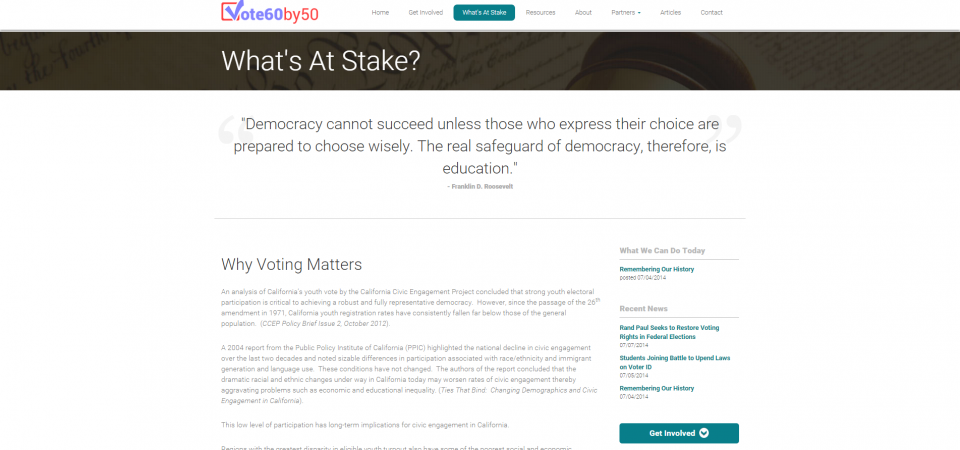This screenshot has width=960, height=450.
Task: Click the chevron icon in Get Involved button
Action: [x=704, y=433]
